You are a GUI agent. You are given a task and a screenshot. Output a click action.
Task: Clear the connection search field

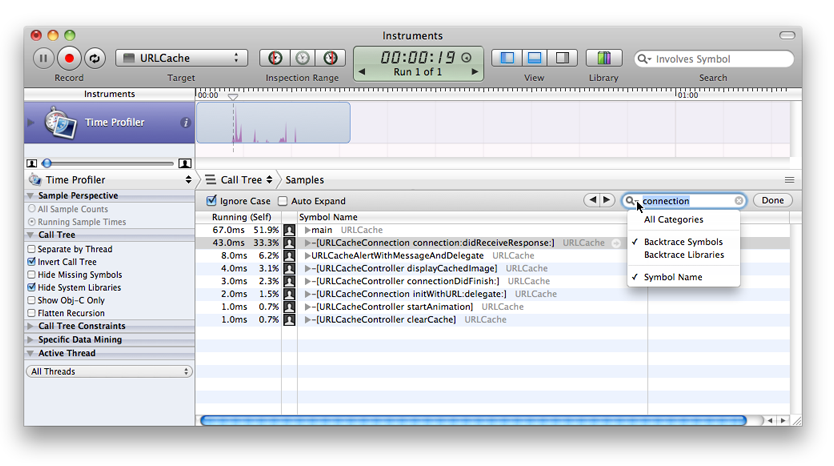[x=739, y=201]
